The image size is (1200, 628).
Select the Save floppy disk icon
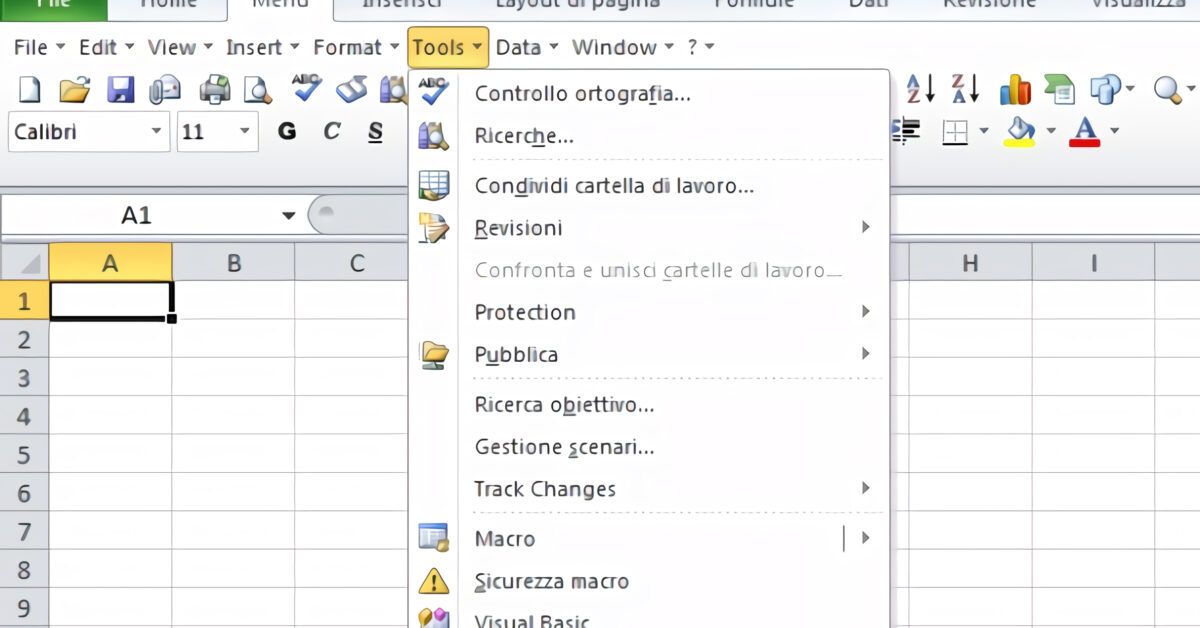click(122, 88)
